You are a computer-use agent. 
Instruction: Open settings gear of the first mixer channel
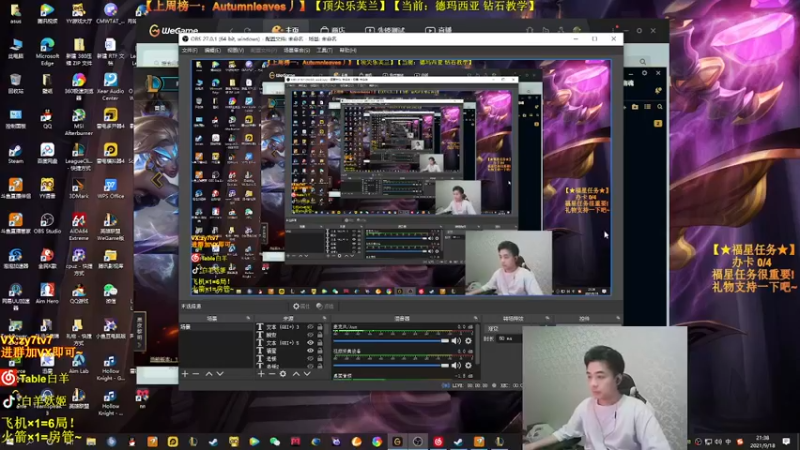tap(468, 341)
